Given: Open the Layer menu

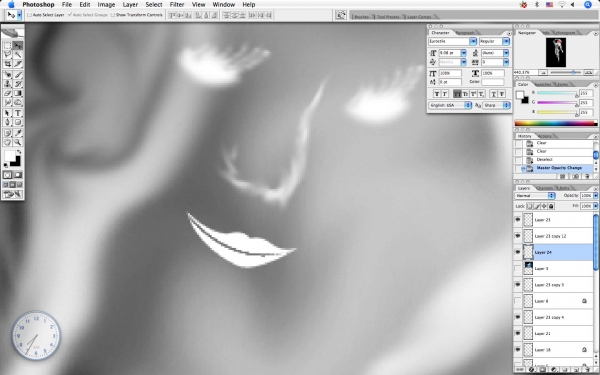Looking at the screenshot, I should pyautogui.click(x=130, y=5).
